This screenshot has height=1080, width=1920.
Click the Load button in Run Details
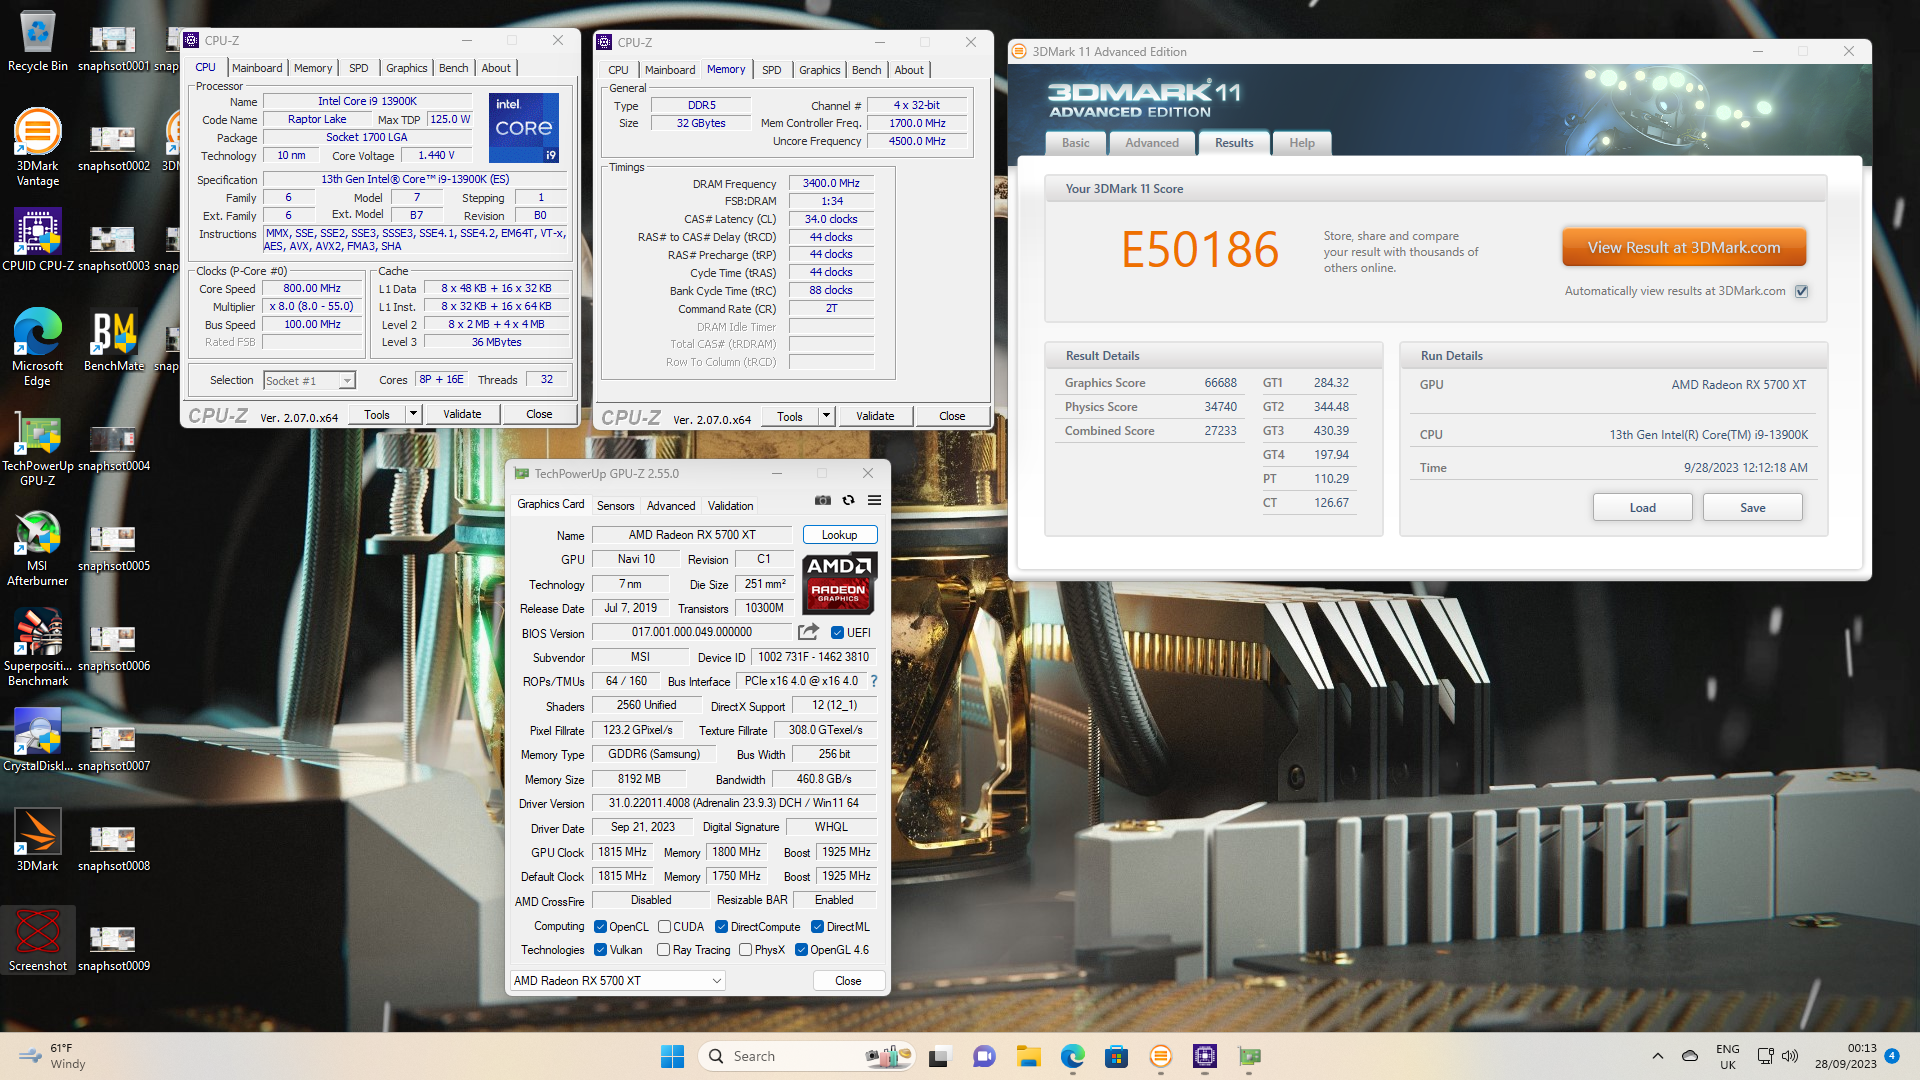(x=1642, y=508)
